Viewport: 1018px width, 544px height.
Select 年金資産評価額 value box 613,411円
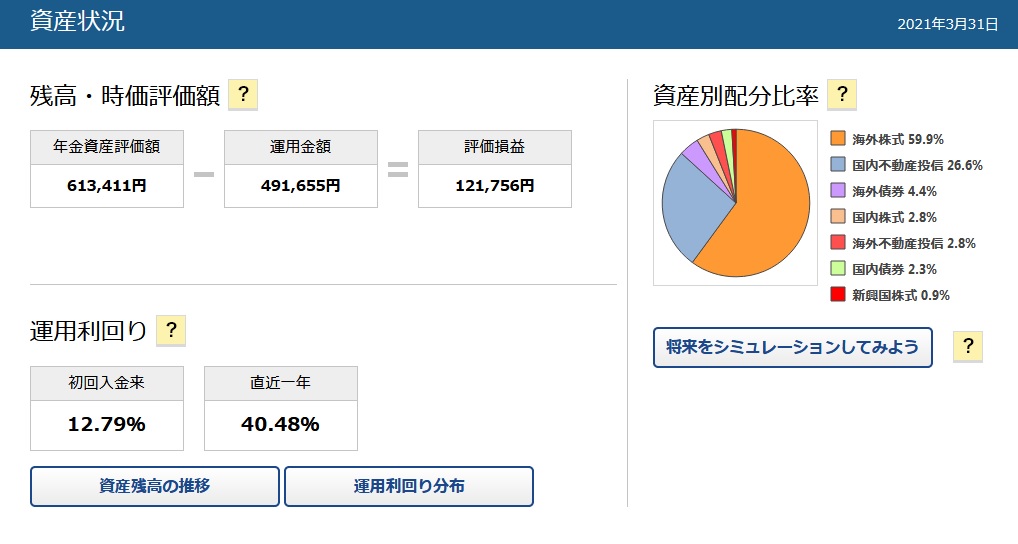point(106,186)
